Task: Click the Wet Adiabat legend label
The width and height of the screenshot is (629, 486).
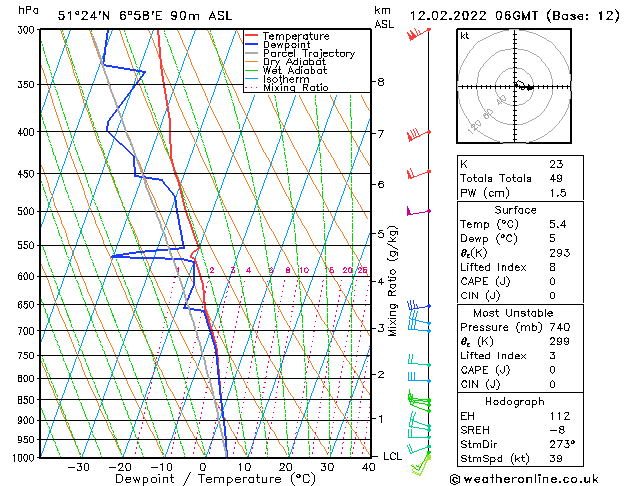Action: coord(295,70)
